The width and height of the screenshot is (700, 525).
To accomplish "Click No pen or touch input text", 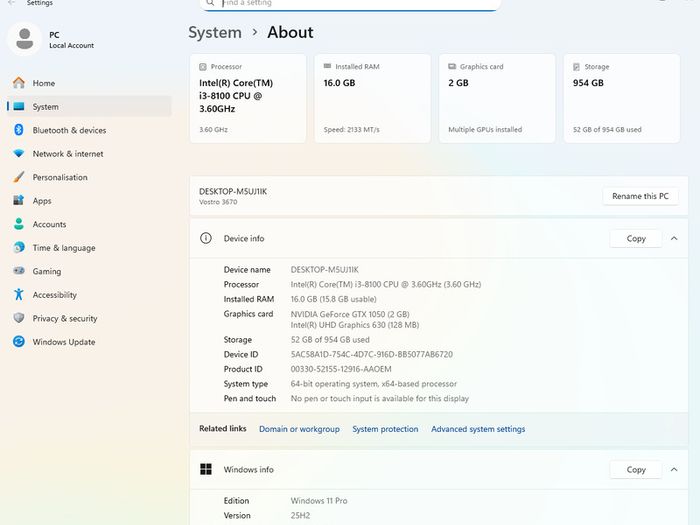I will pos(379,398).
